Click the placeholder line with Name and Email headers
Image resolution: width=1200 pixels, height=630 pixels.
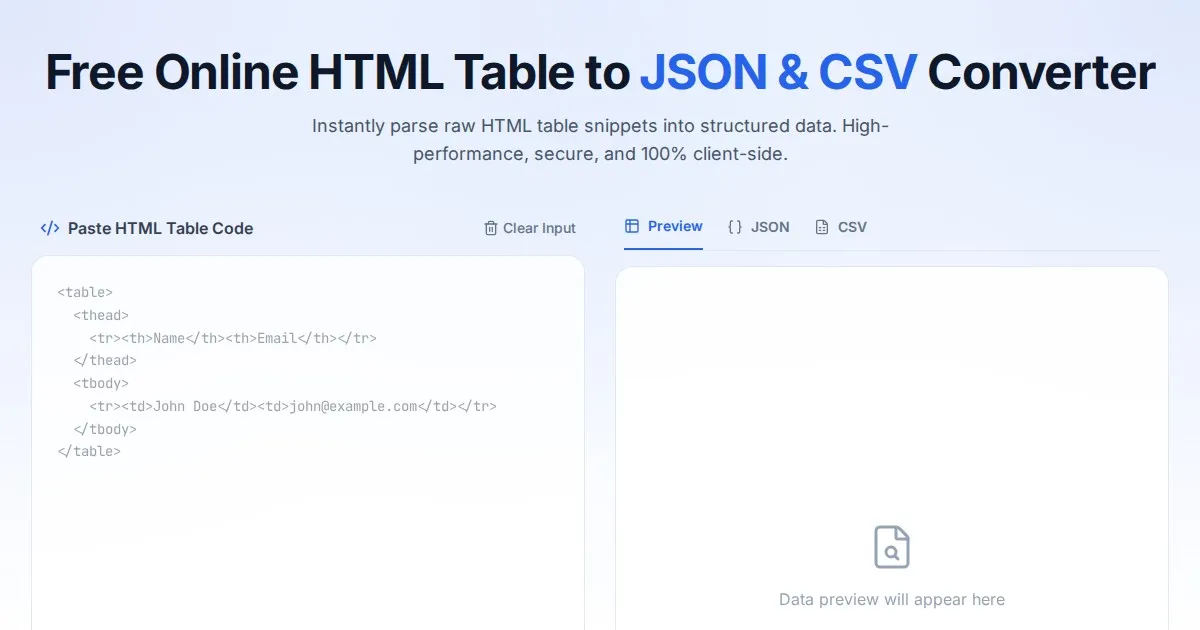(232, 338)
